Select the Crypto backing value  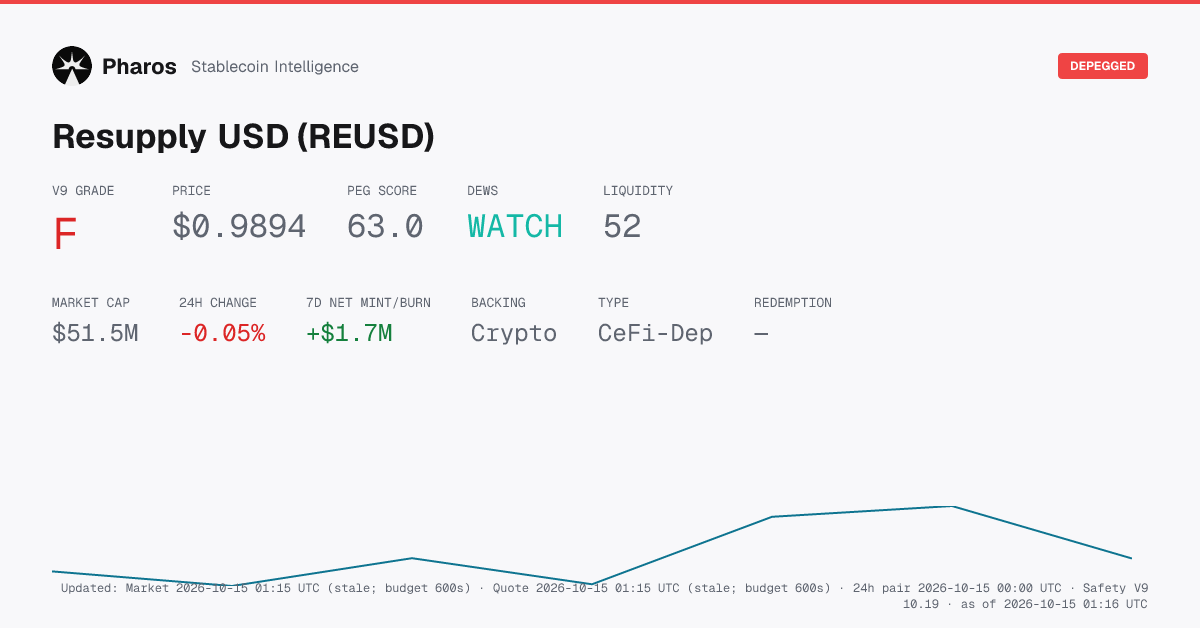pos(514,334)
